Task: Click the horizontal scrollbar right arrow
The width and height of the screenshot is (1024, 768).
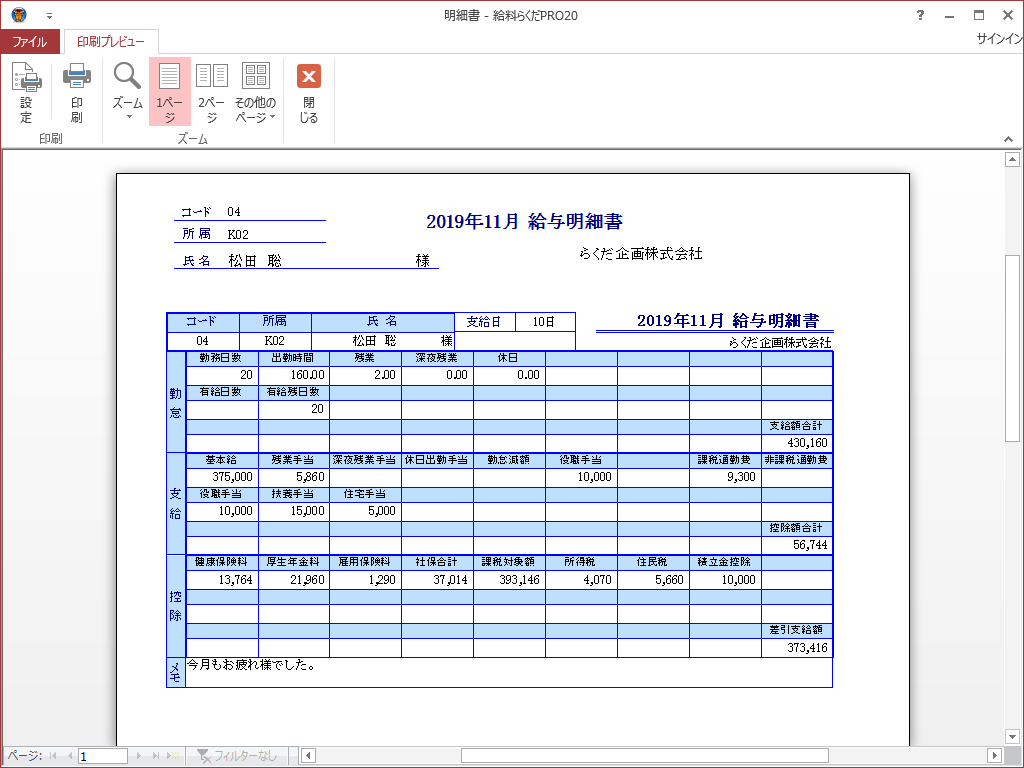Action: 994,756
